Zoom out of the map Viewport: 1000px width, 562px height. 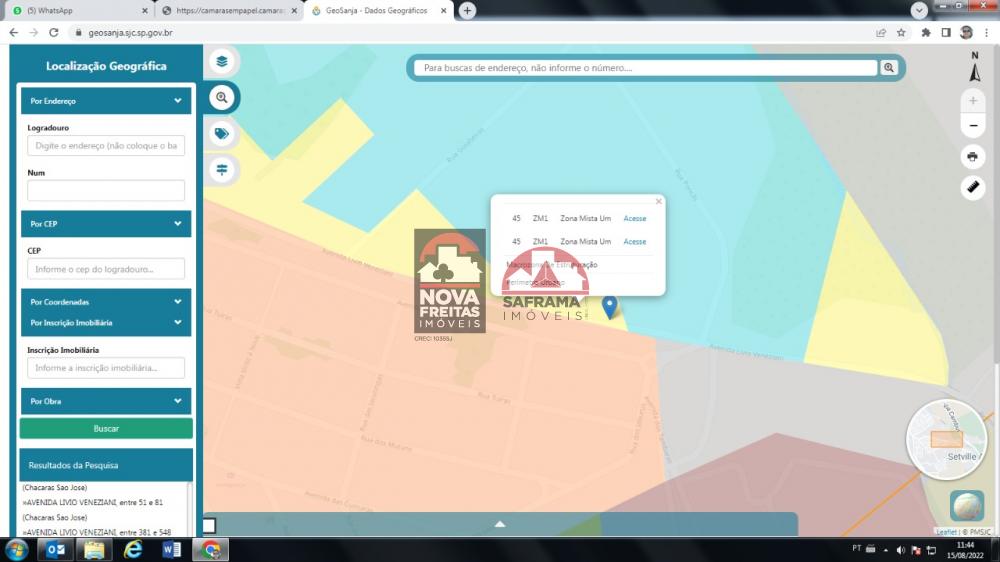click(972, 126)
